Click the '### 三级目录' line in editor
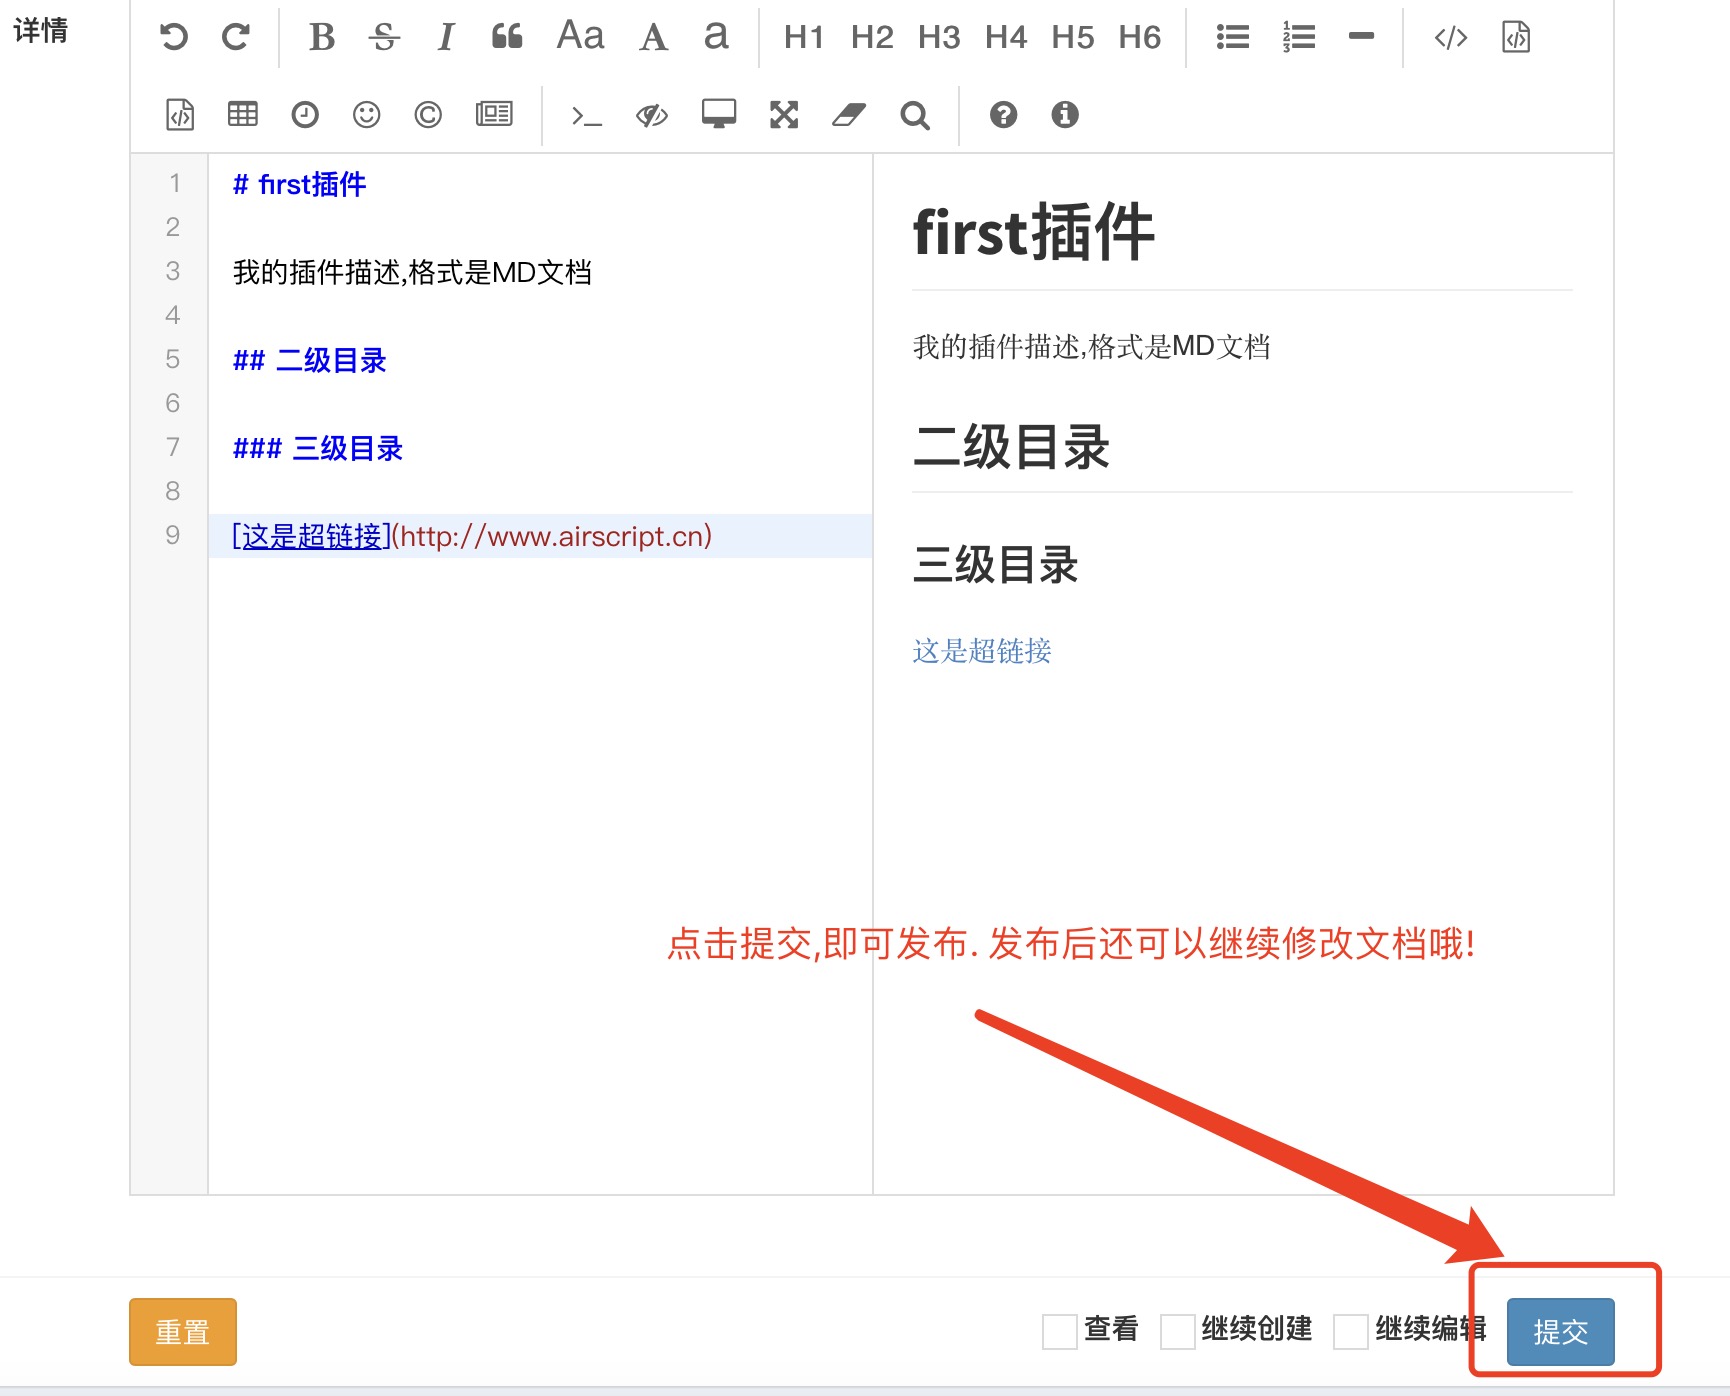1730x1396 pixels. pyautogui.click(x=318, y=448)
